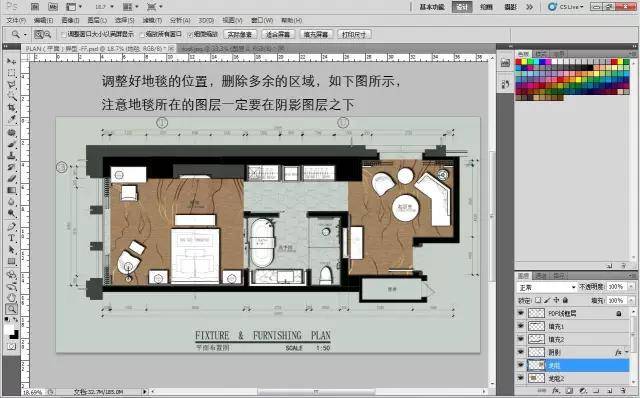This screenshot has width=640, height=398.
Task: Uncheck the 细微缩放 checkbox
Action: point(190,35)
